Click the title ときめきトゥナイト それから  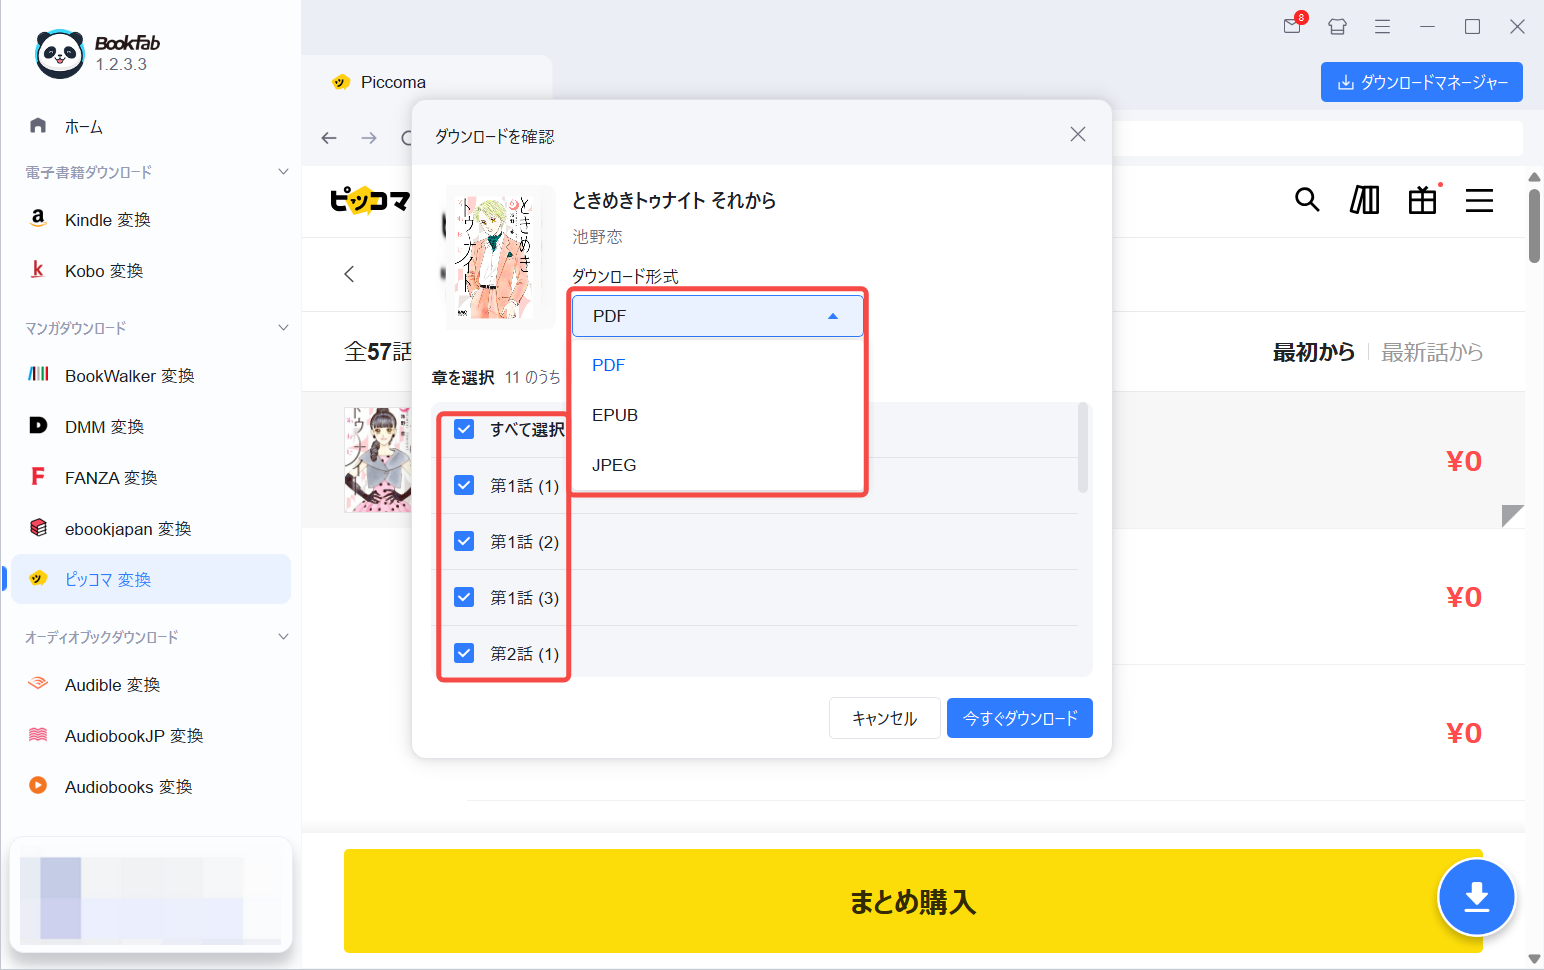tap(674, 200)
